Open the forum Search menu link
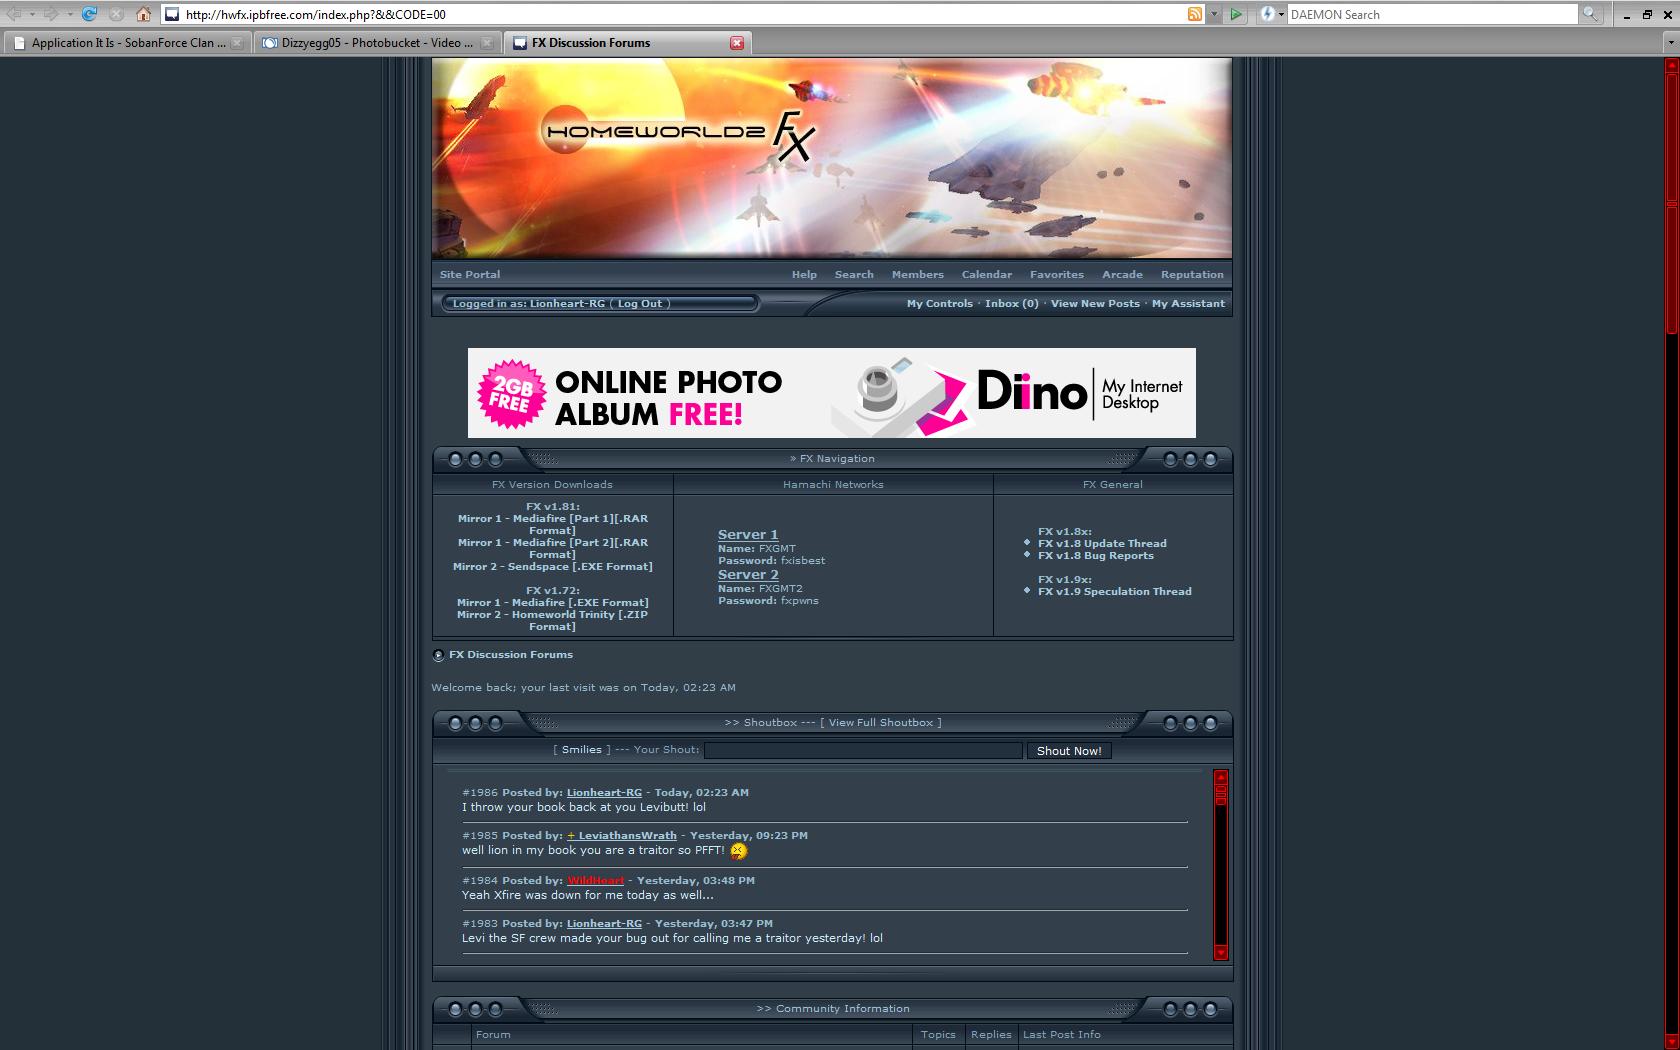This screenshot has height=1050, width=1680. (854, 275)
